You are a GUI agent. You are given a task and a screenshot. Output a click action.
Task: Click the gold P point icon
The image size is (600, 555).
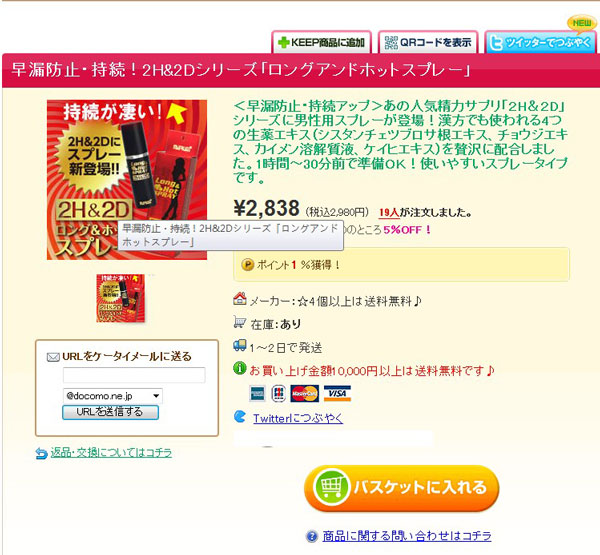248,265
